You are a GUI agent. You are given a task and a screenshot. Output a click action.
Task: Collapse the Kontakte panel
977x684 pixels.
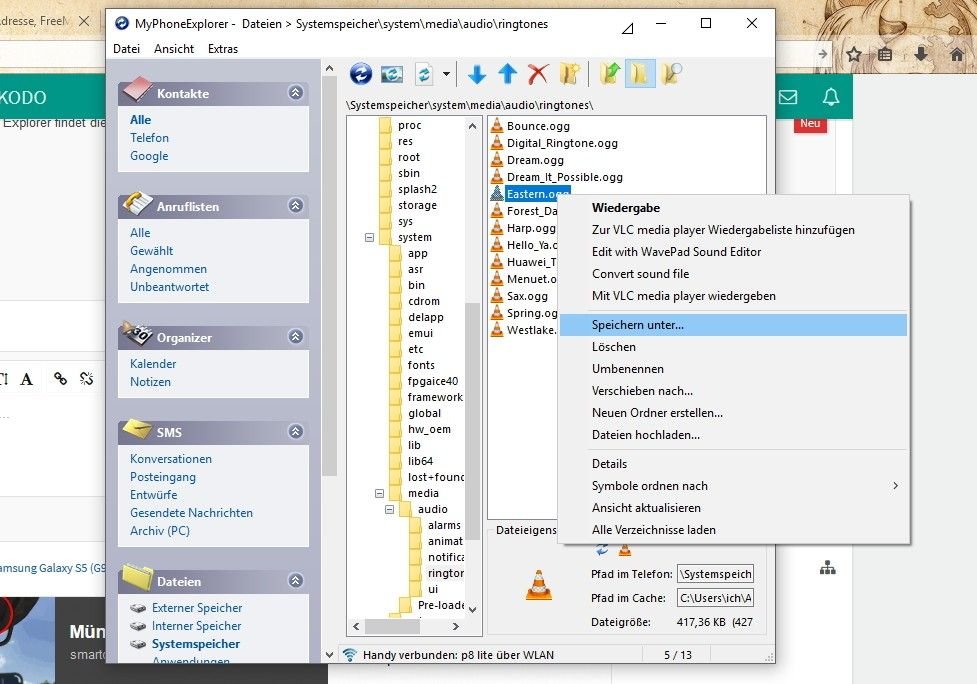coord(295,93)
